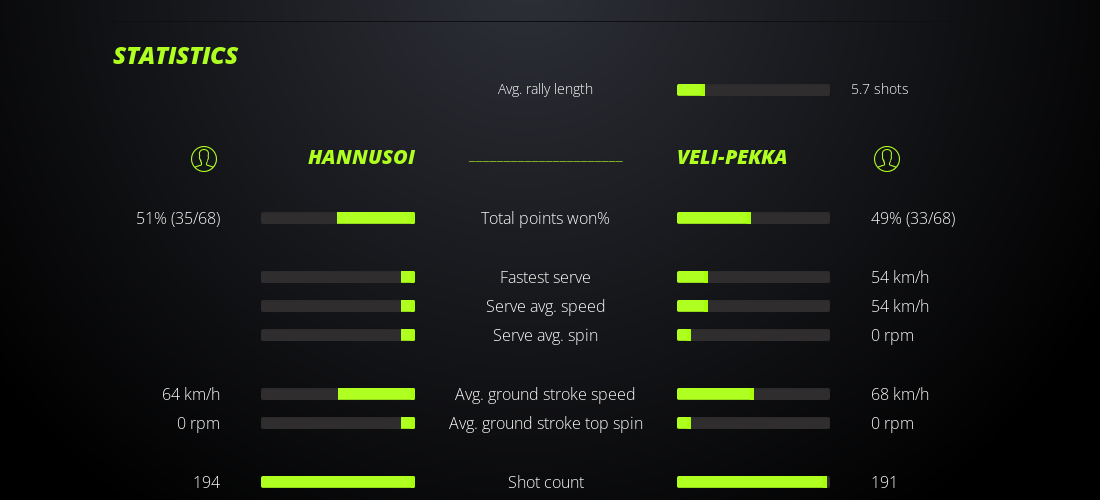Click Hannusoi's Shot count bar
Viewport: 1100px width, 500px height.
pos(338,482)
